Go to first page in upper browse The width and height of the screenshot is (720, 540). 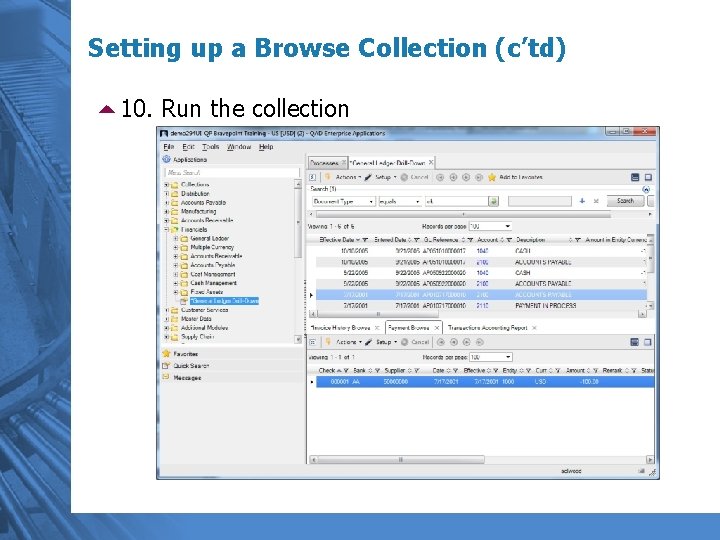440,177
